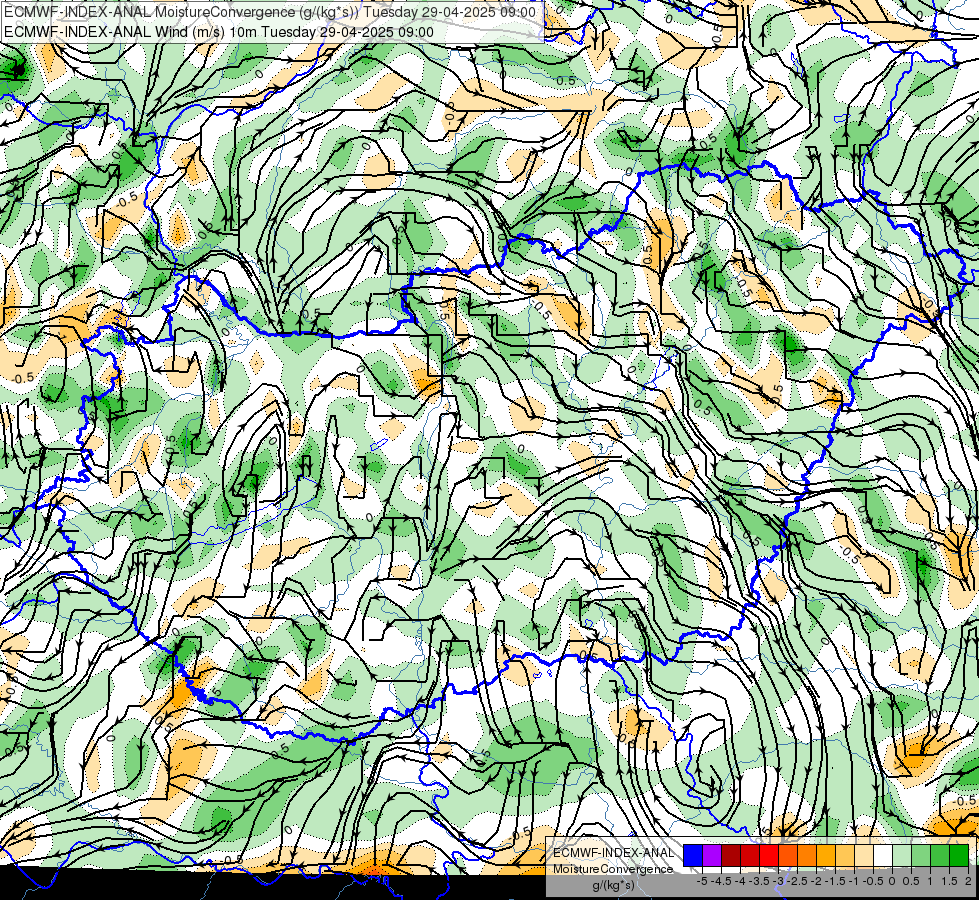The width and height of the screenshot is (979, 900).
Task: Click the light orange swatch between -1.5 and -1
Action: click(845, 855)
